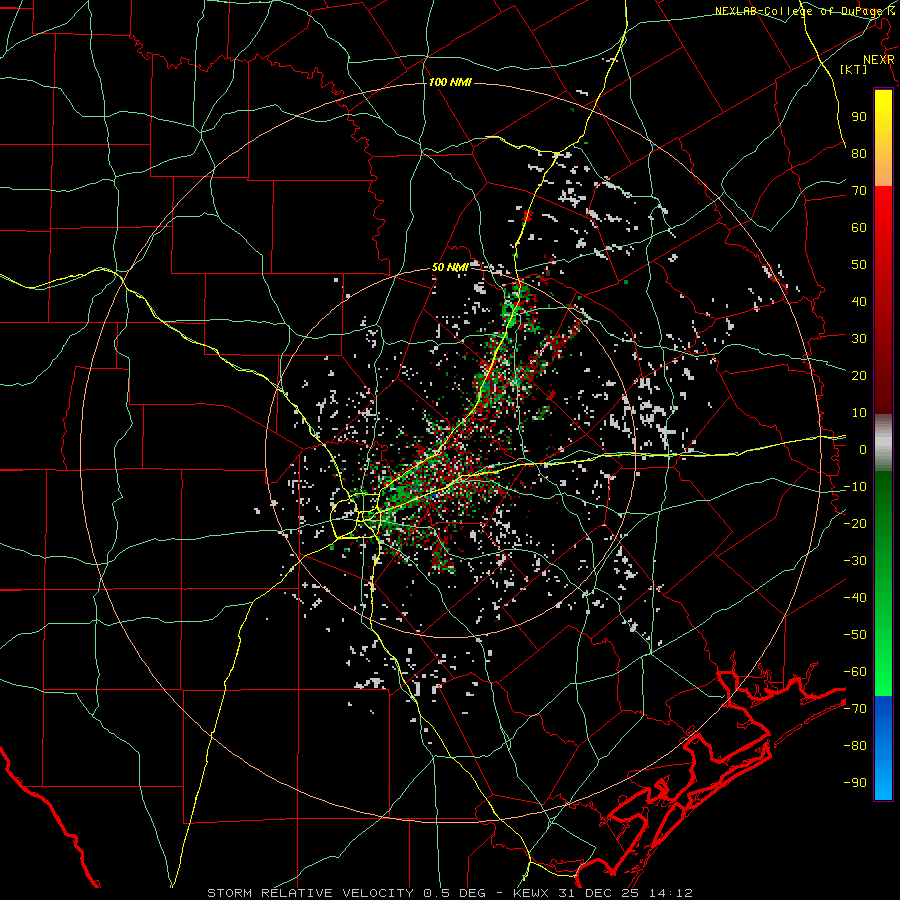Click the 40 value on the velocity scale

pos(859,301)
